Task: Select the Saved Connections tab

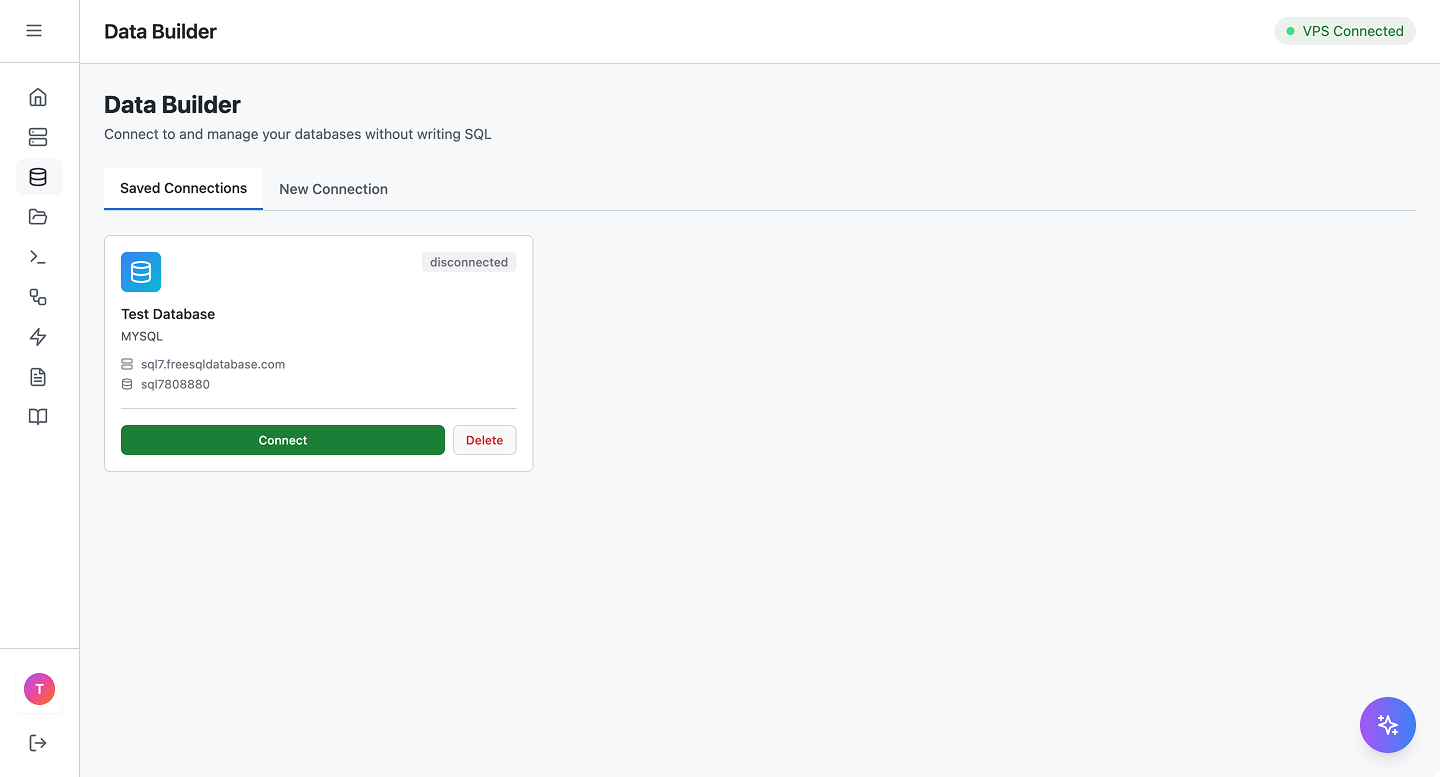Action: click(183, 188)
